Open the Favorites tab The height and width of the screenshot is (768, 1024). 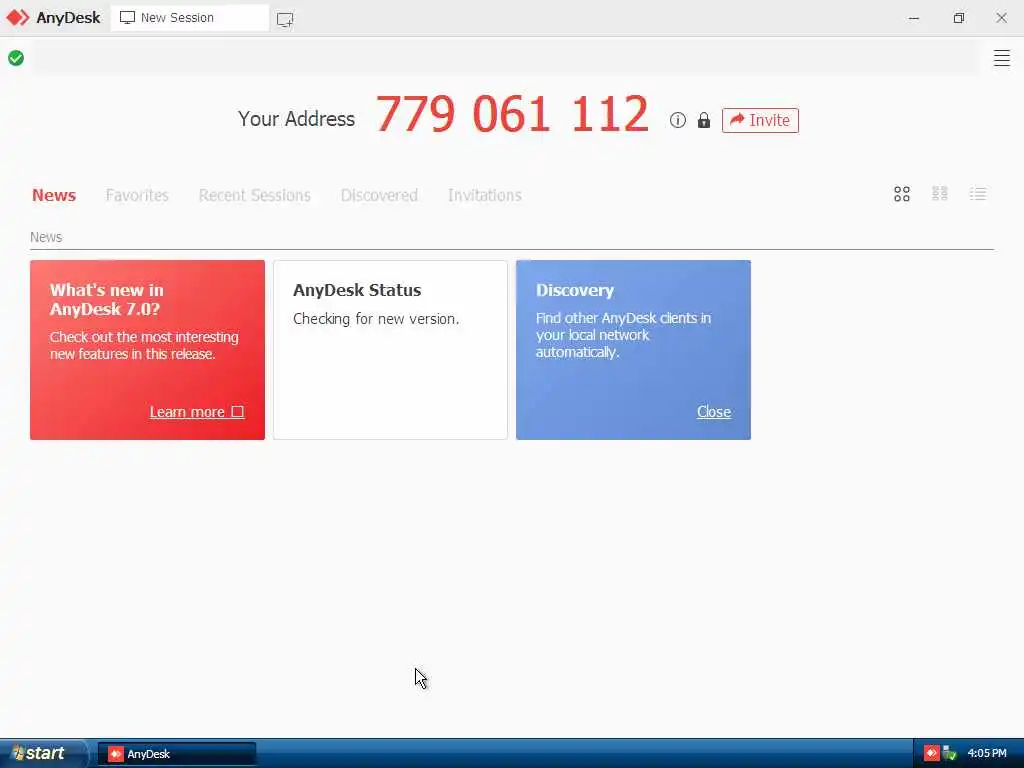coord(137,195)
